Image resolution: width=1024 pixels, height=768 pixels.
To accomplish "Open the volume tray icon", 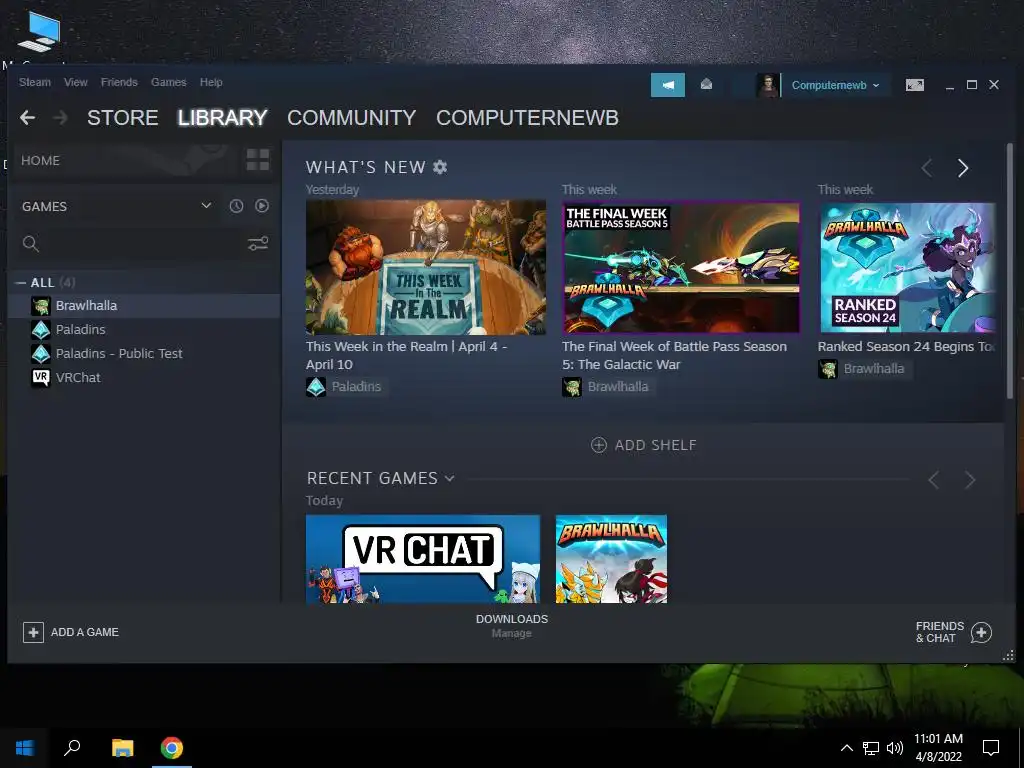I will [895, 748].
